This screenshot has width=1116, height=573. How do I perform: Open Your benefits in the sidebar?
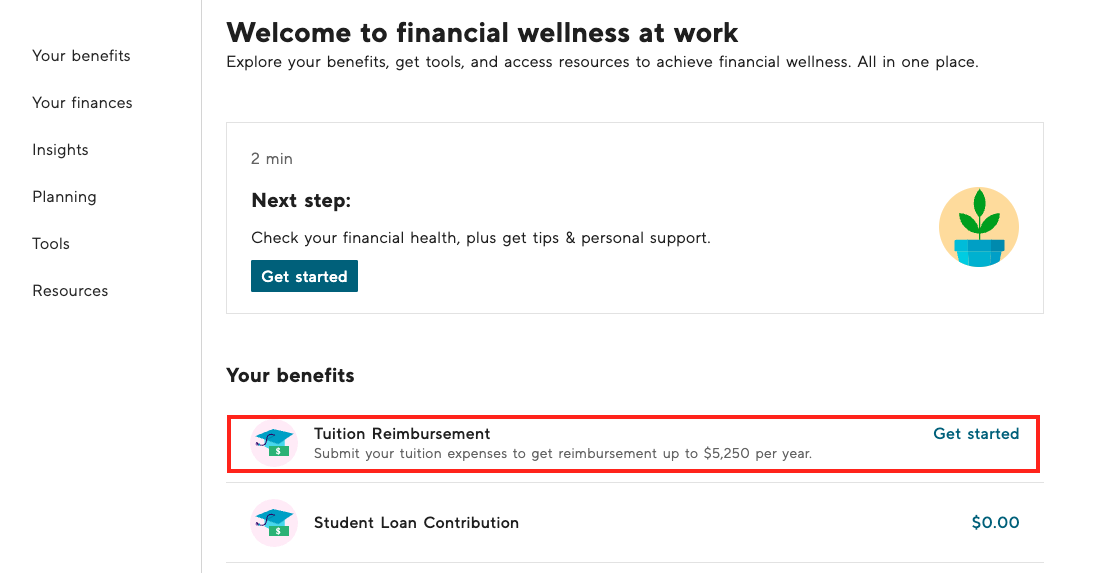(x=81, y=56)
